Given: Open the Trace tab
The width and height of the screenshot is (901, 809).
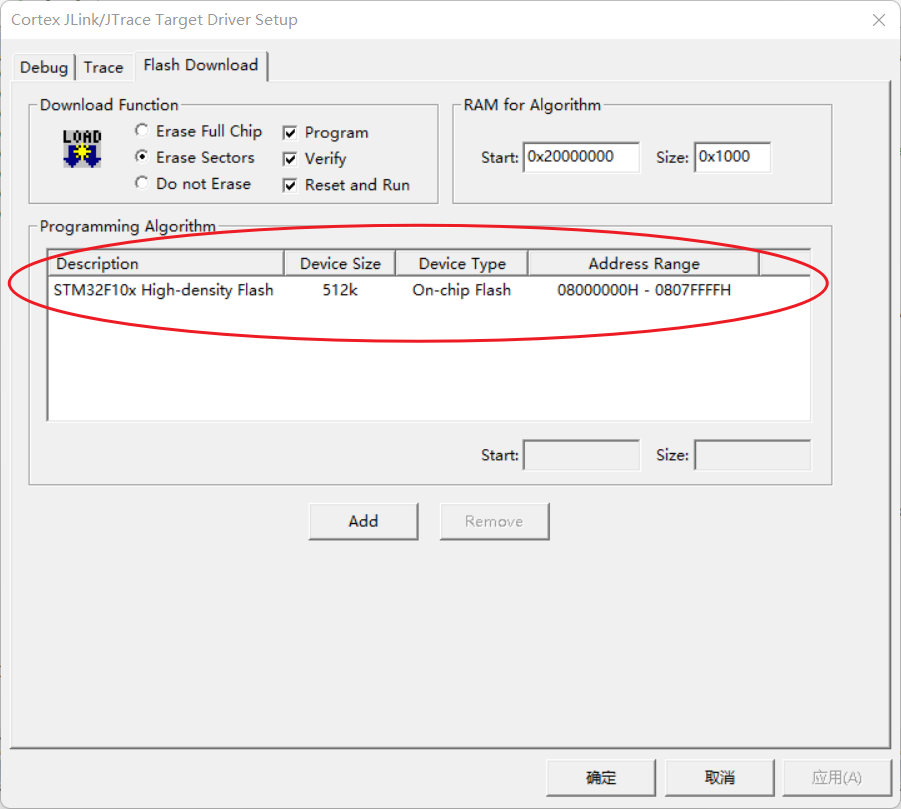Looking at the screenshot, I should click(x=104, y=67).
